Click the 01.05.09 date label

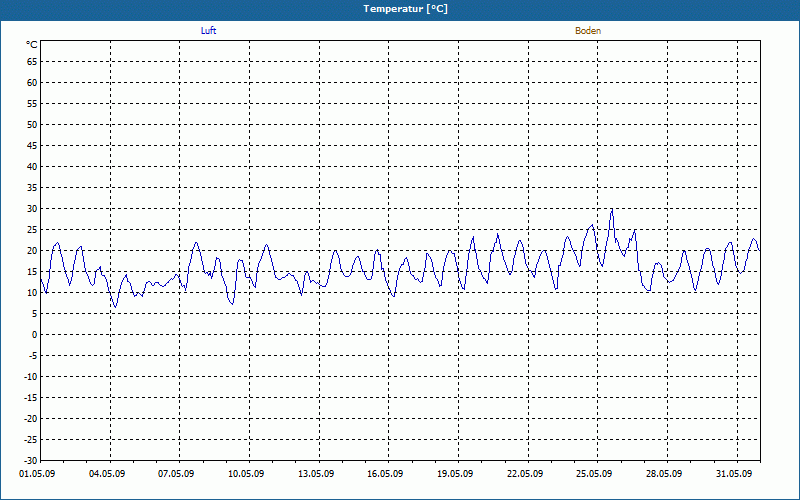(37, 474)
